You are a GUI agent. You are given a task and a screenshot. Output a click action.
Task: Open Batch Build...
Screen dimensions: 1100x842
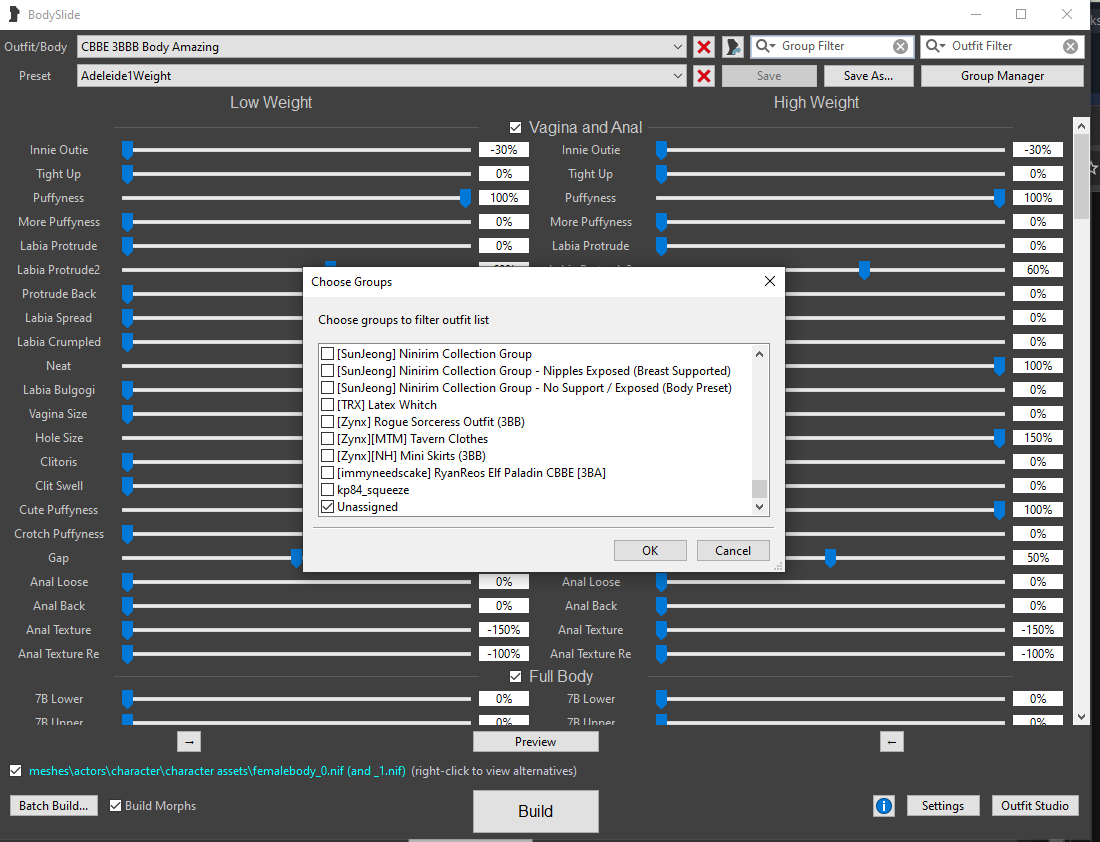click(53, 806)
